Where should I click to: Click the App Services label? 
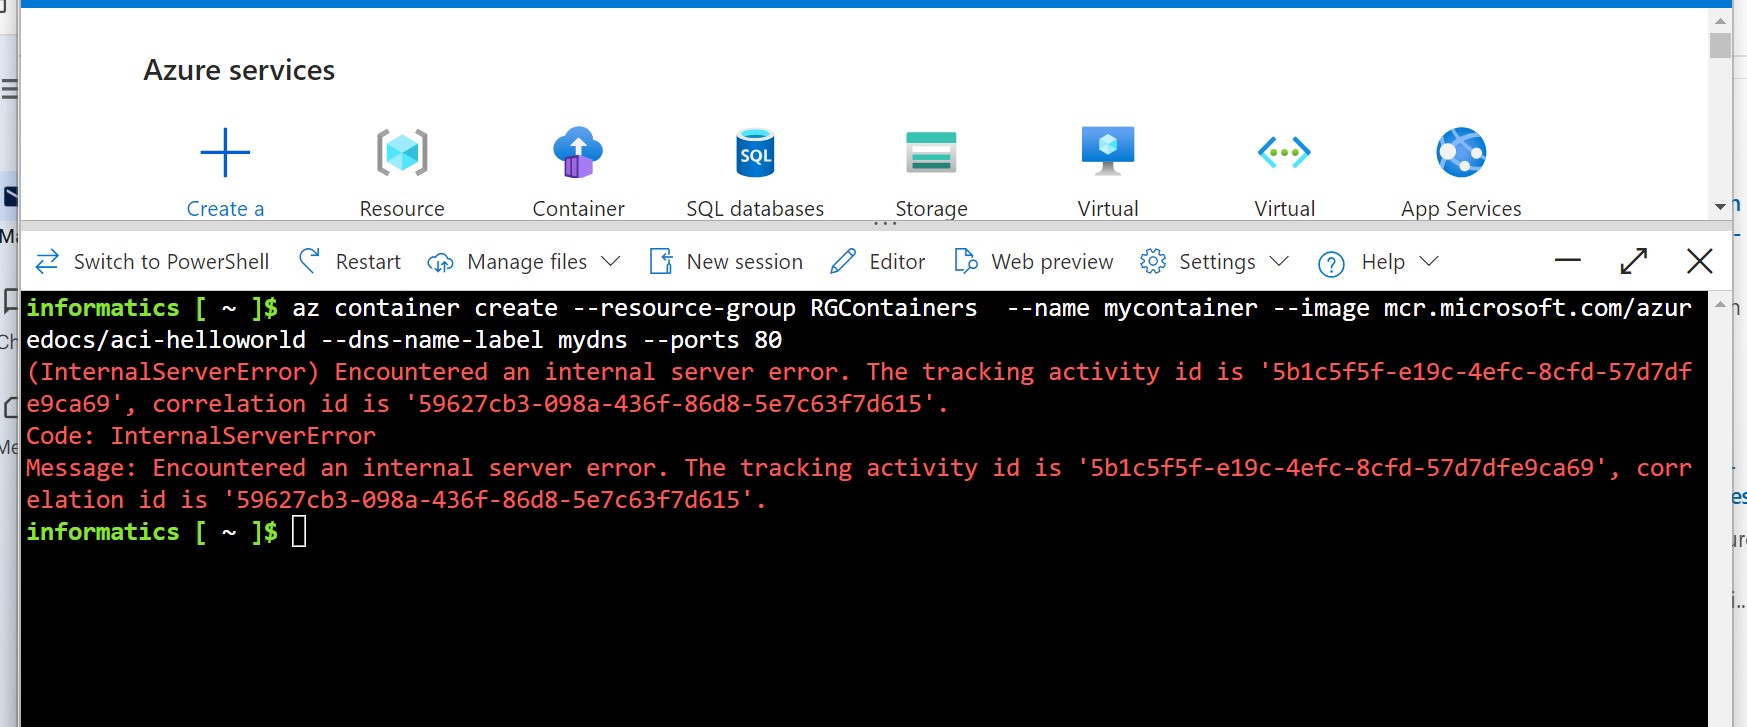(1461, 208)
